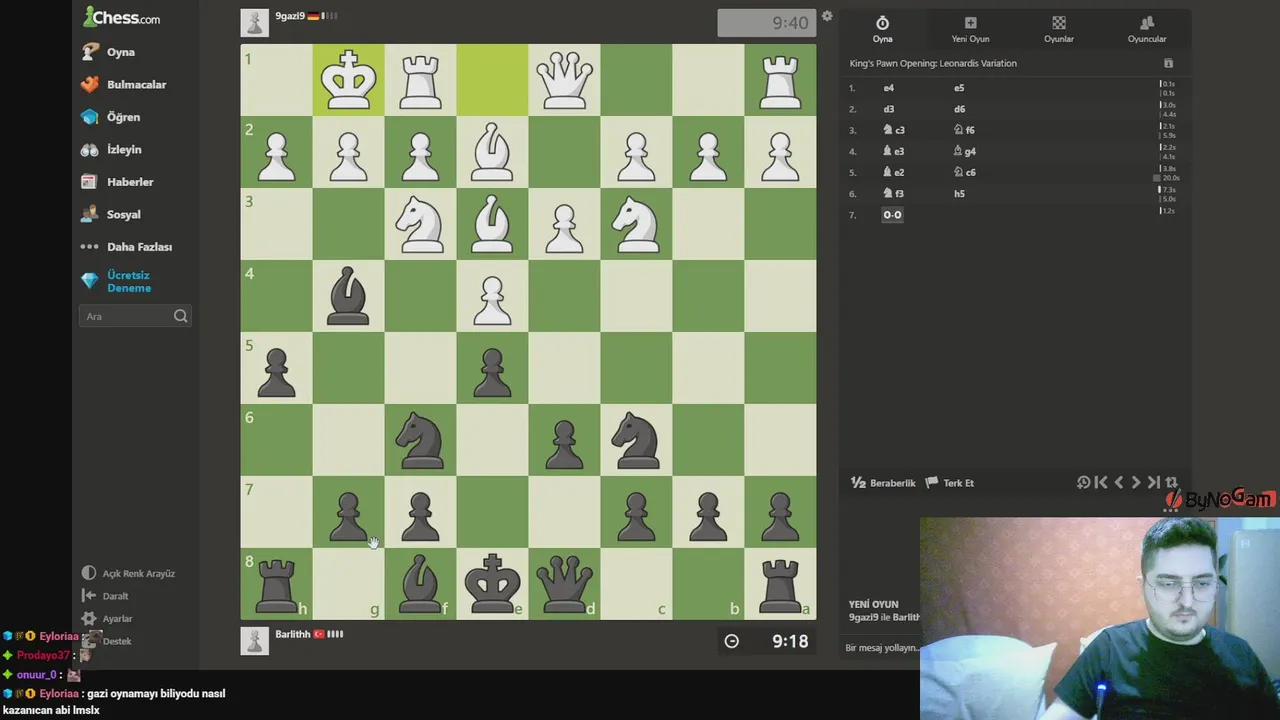Open the Barlithh player name
Image resolution: width=1280 pixels, height=720 pixels.
click(293, 634)
